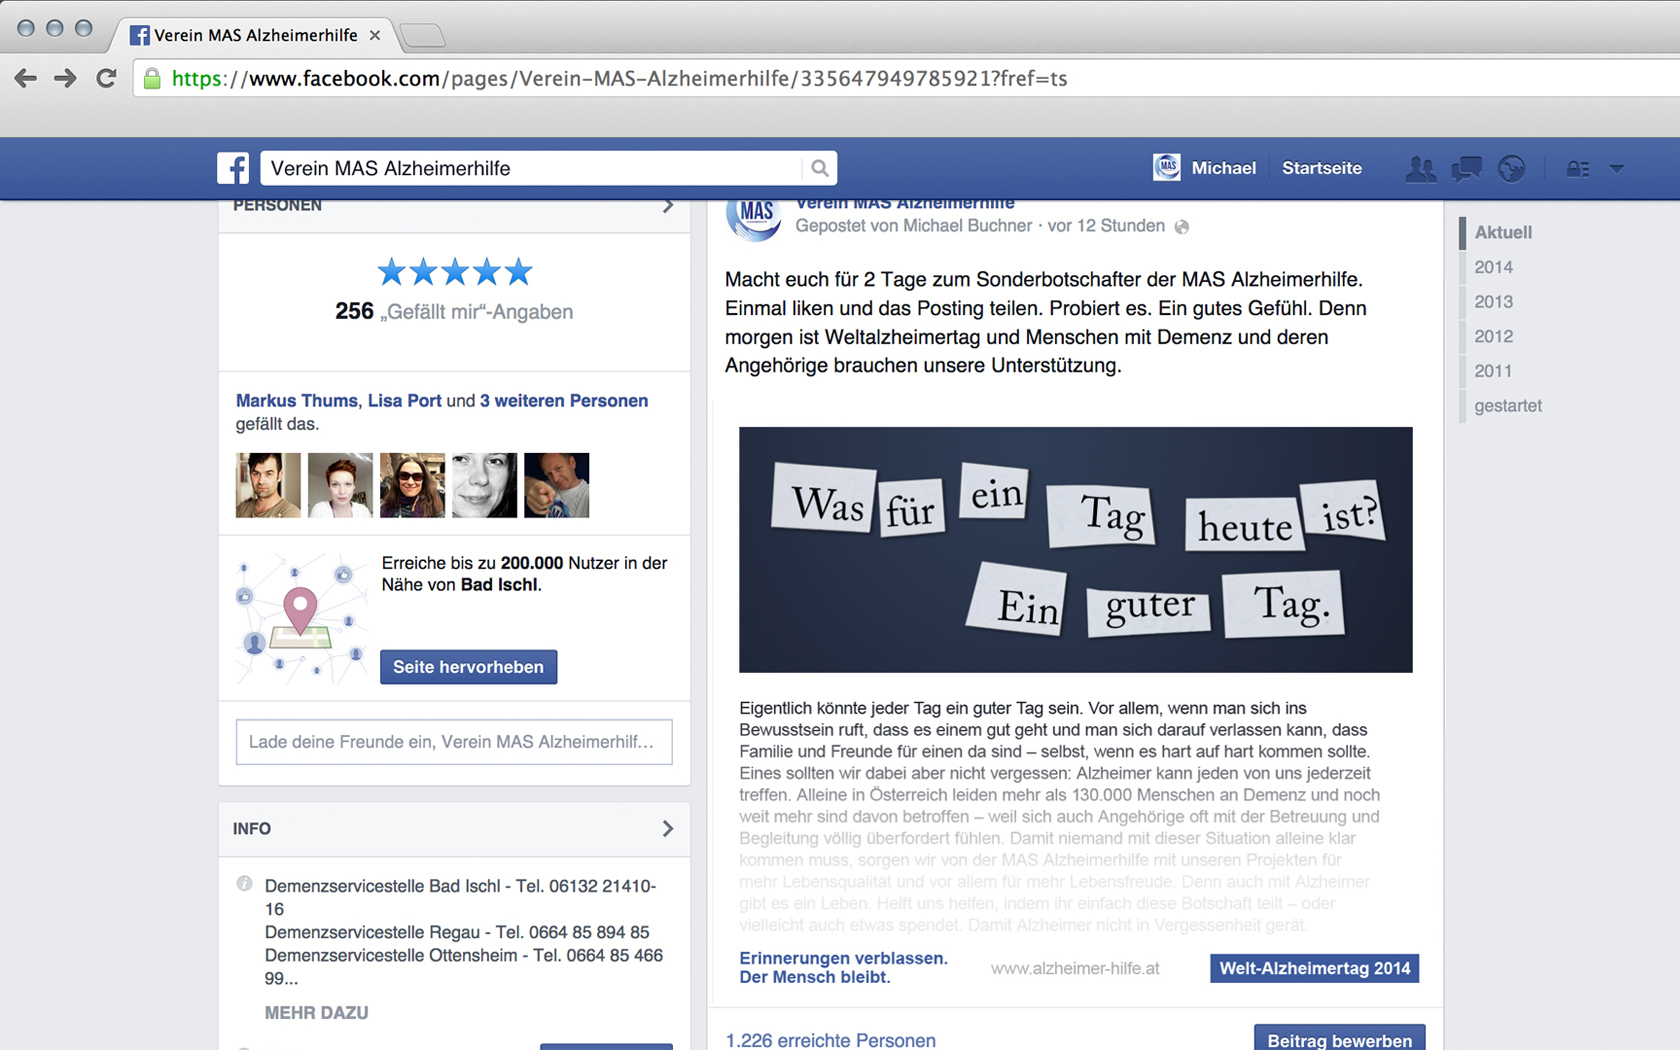Viewport: 1680px width, 1050px height.
Task: Reload the page in browser
Action: [x=106, y=78]
